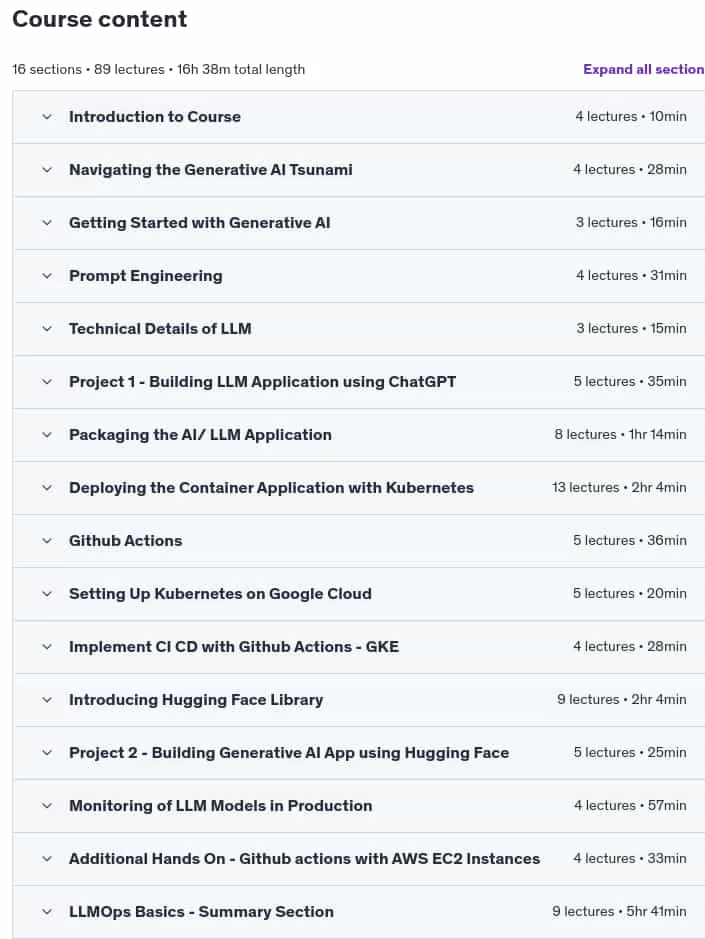The image size is (705, 939).
Task: Open LLMOps Basics - Summary Section title
Action: click(x=201, y=912)
